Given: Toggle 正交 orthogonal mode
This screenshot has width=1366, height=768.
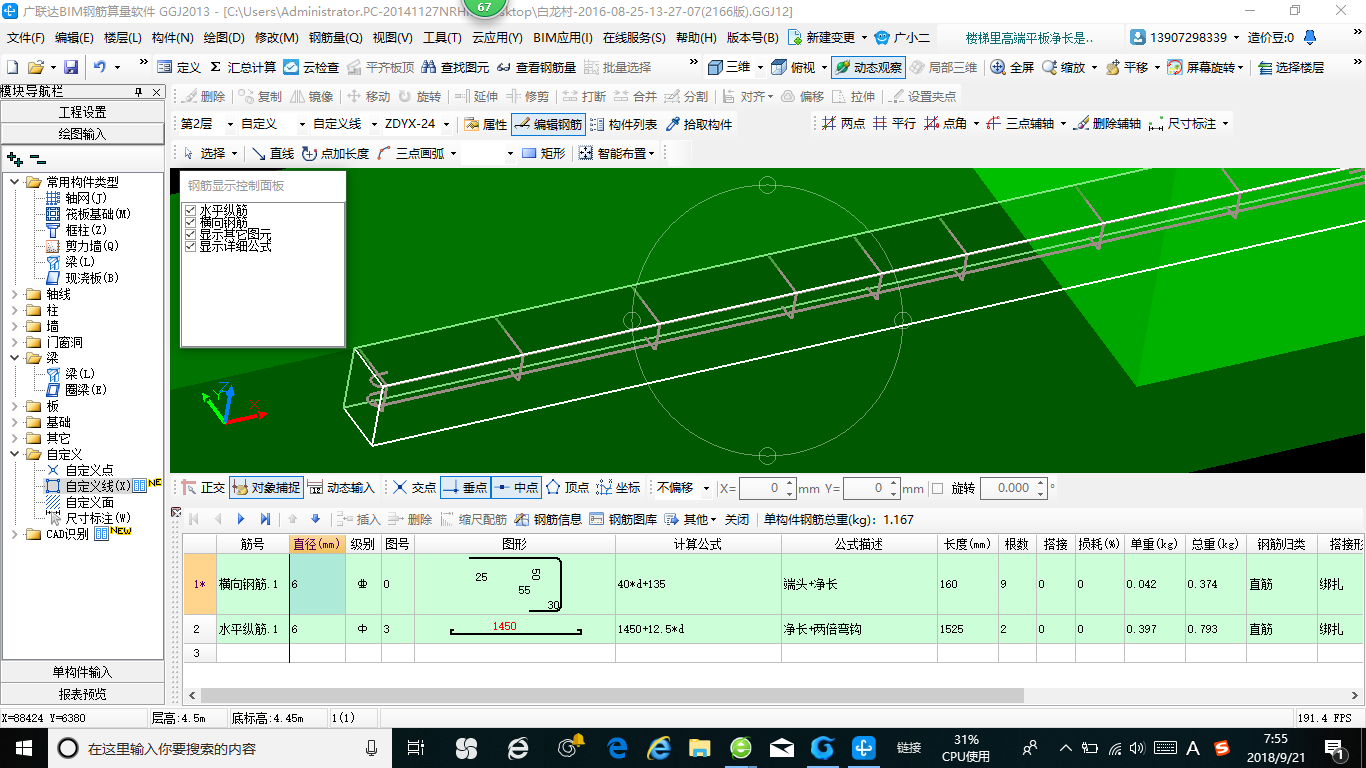Looking at the screenshot, I should [x=203, y=488].
